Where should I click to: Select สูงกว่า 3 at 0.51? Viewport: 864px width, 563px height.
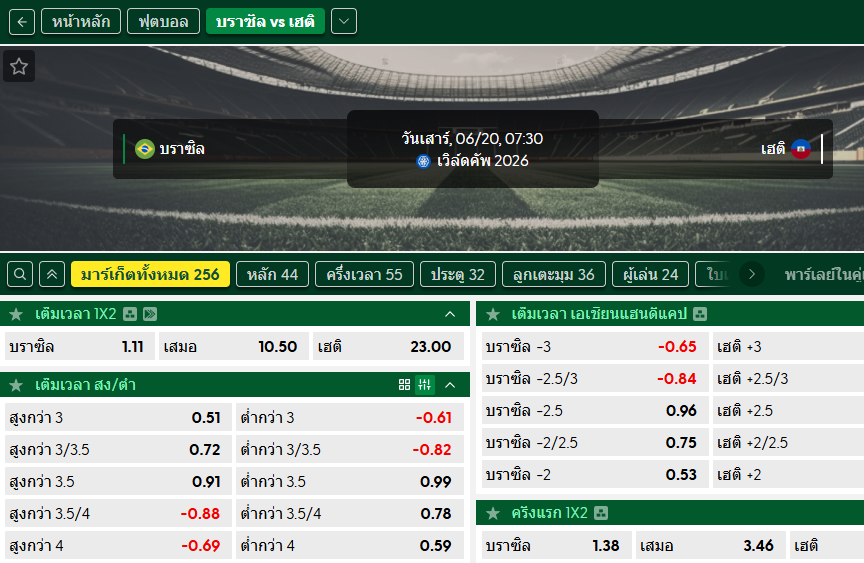[x=118, y=417]
